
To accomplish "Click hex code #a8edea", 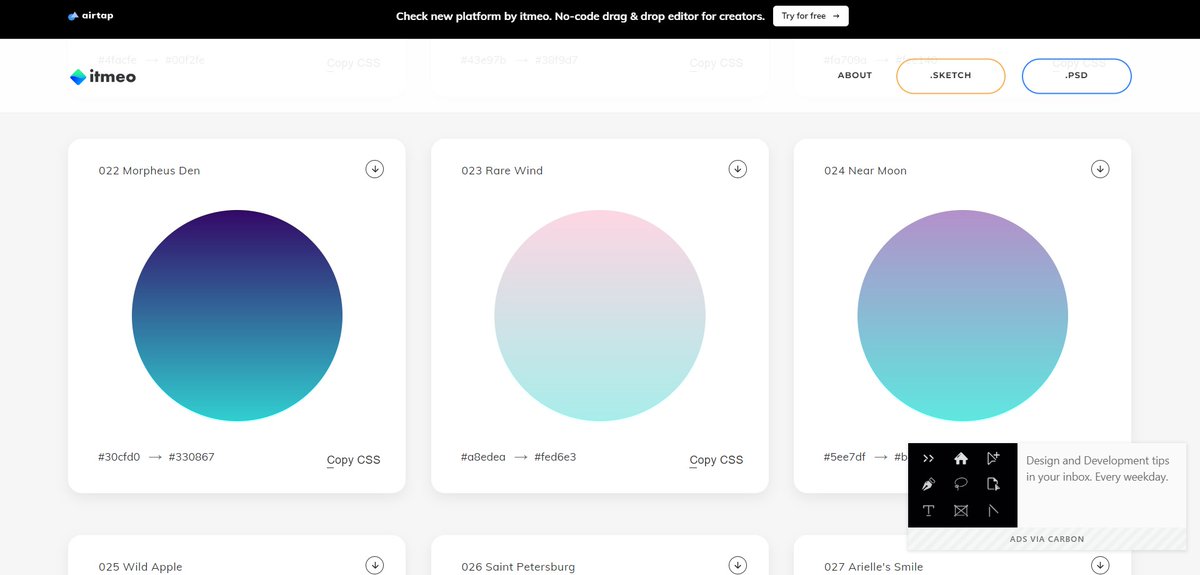I will 482,457.
